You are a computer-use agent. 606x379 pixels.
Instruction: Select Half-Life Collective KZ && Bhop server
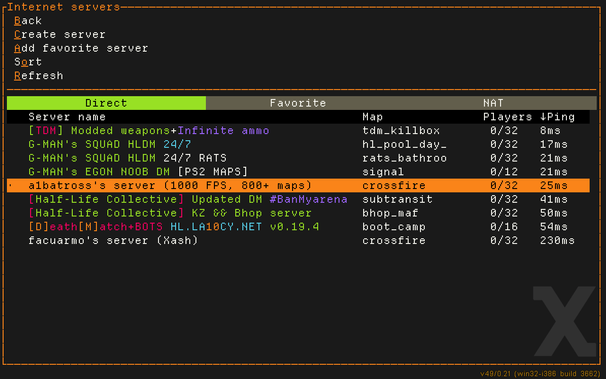(x=298, y=213)
